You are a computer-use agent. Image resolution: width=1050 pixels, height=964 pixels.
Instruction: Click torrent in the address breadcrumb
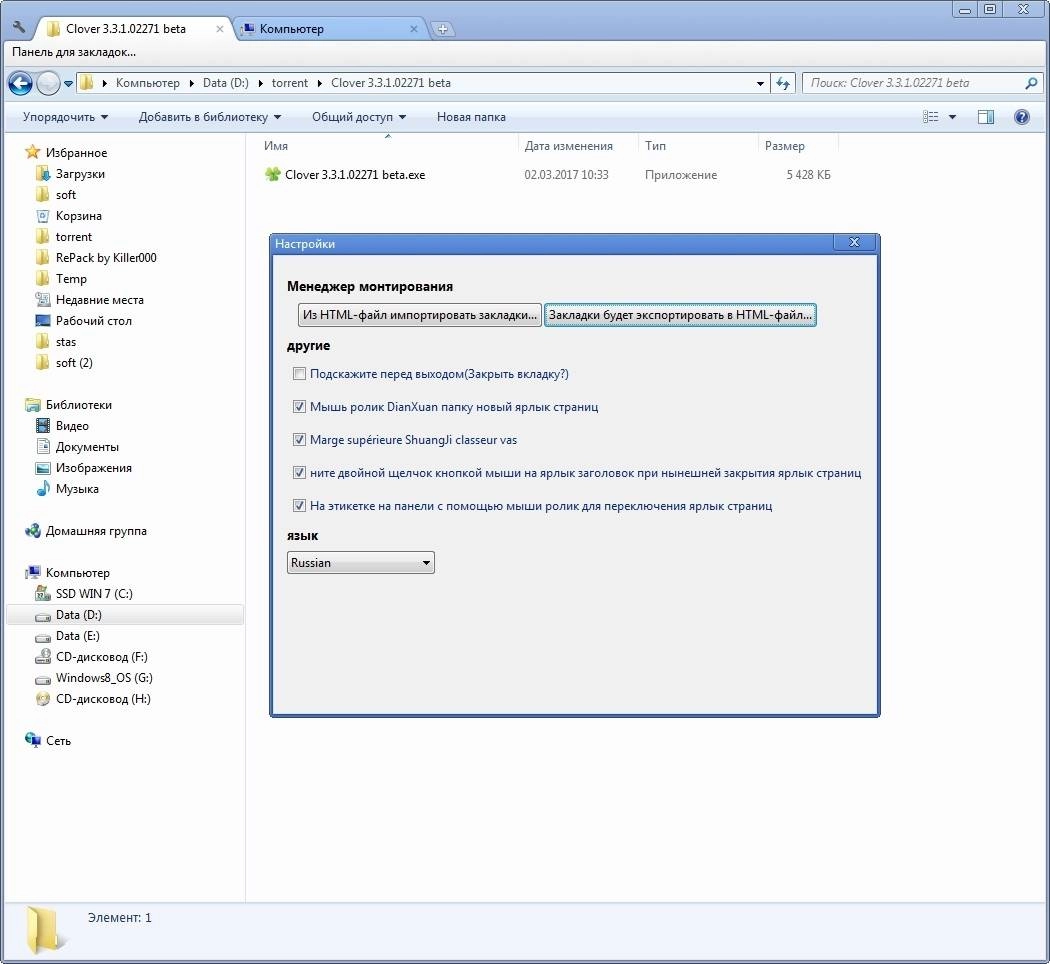click(289, 83)
